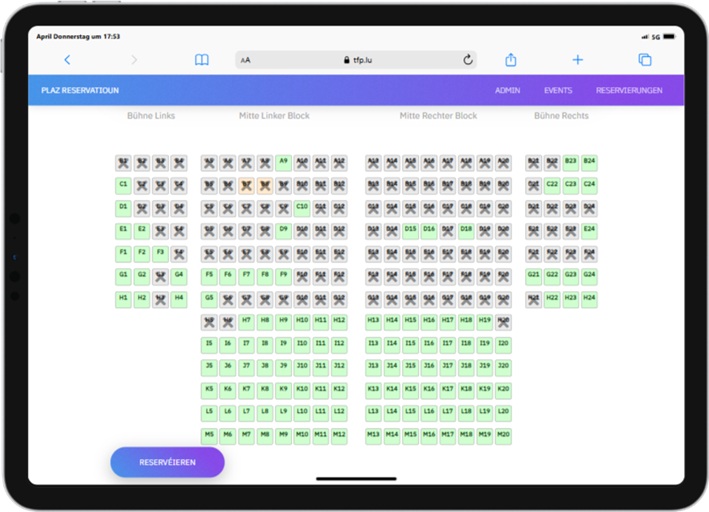Select free seat D15
This screenshot has width=709, height=512.
410,229
